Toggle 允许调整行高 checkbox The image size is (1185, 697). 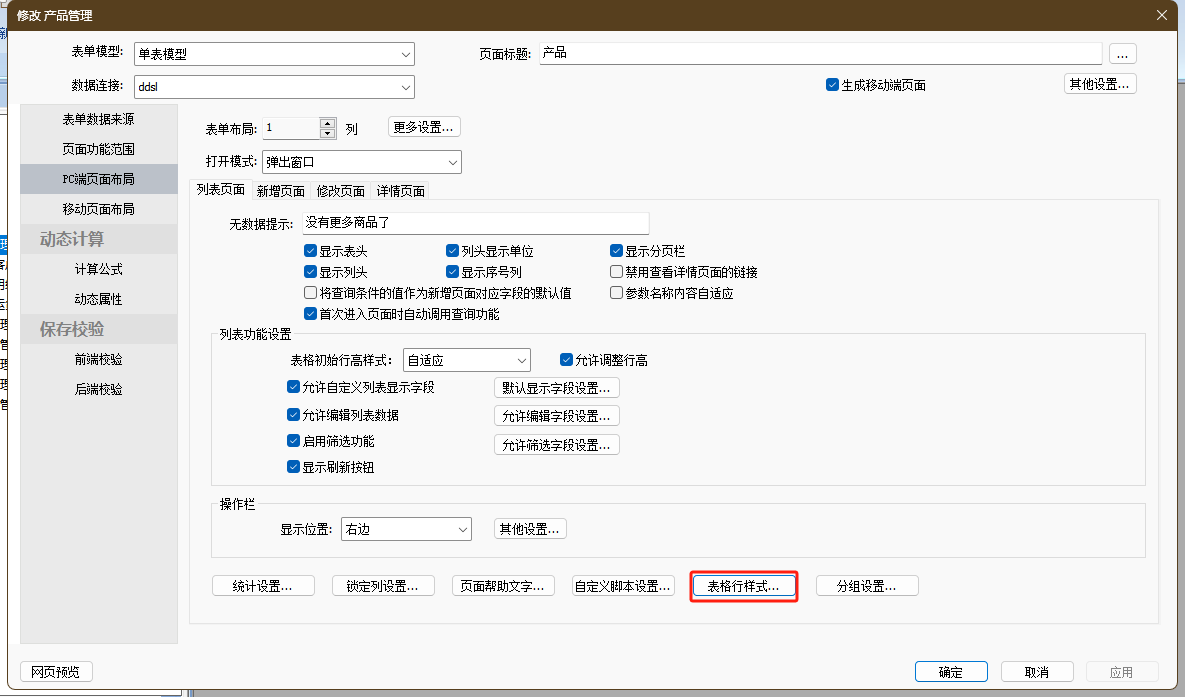pos(567,360)
